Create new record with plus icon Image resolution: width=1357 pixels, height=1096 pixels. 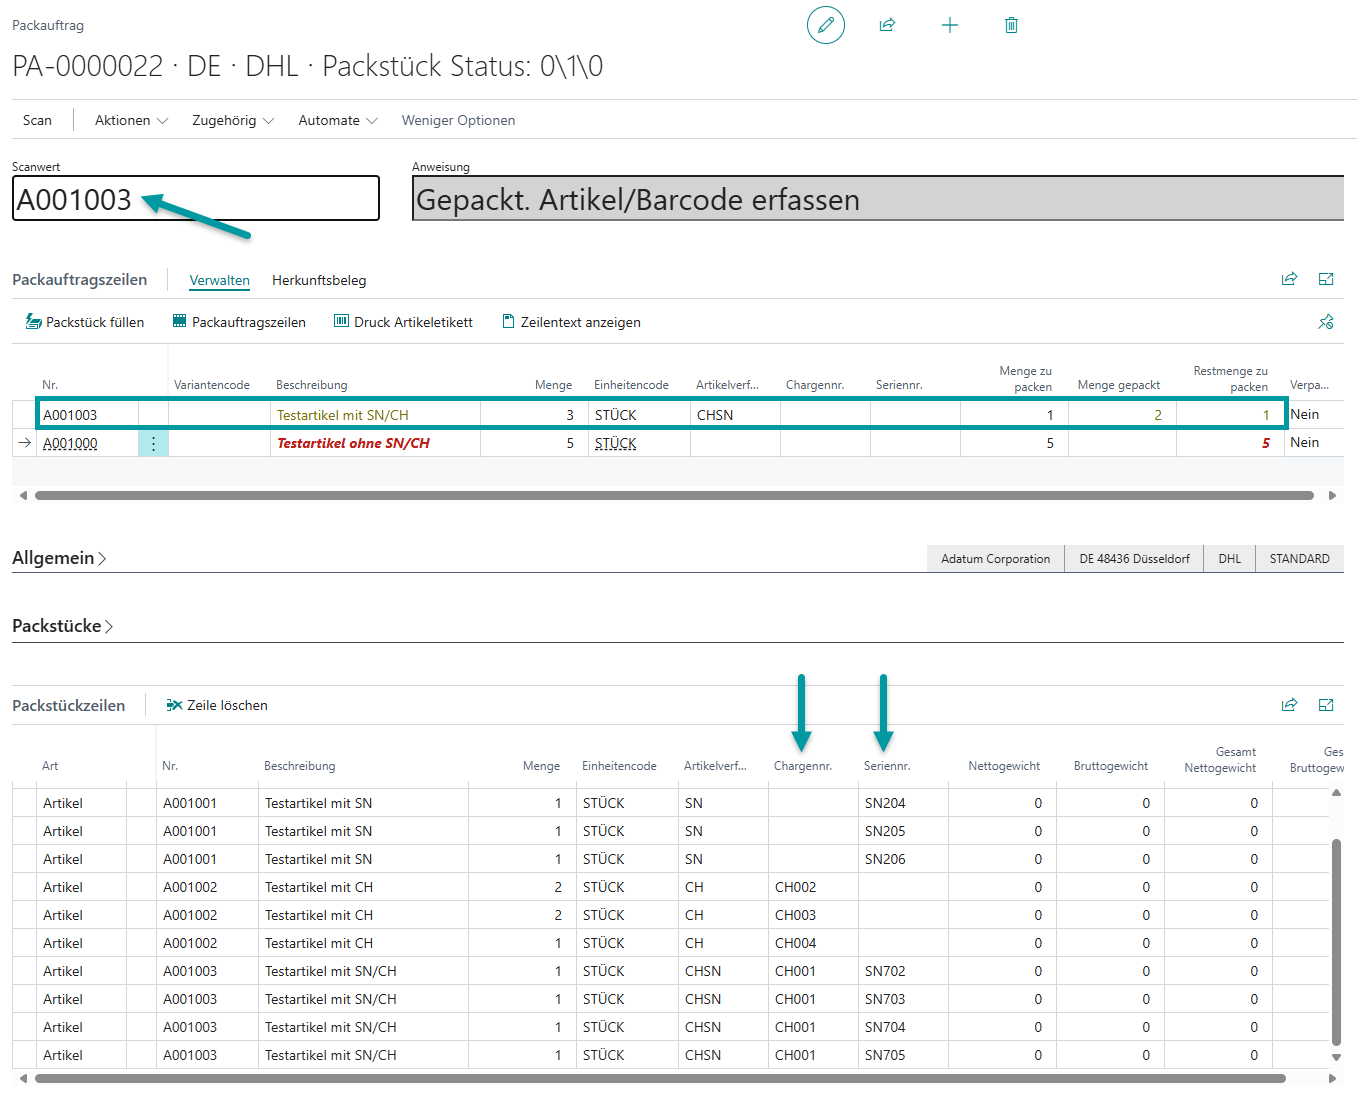tap(949, 25)
